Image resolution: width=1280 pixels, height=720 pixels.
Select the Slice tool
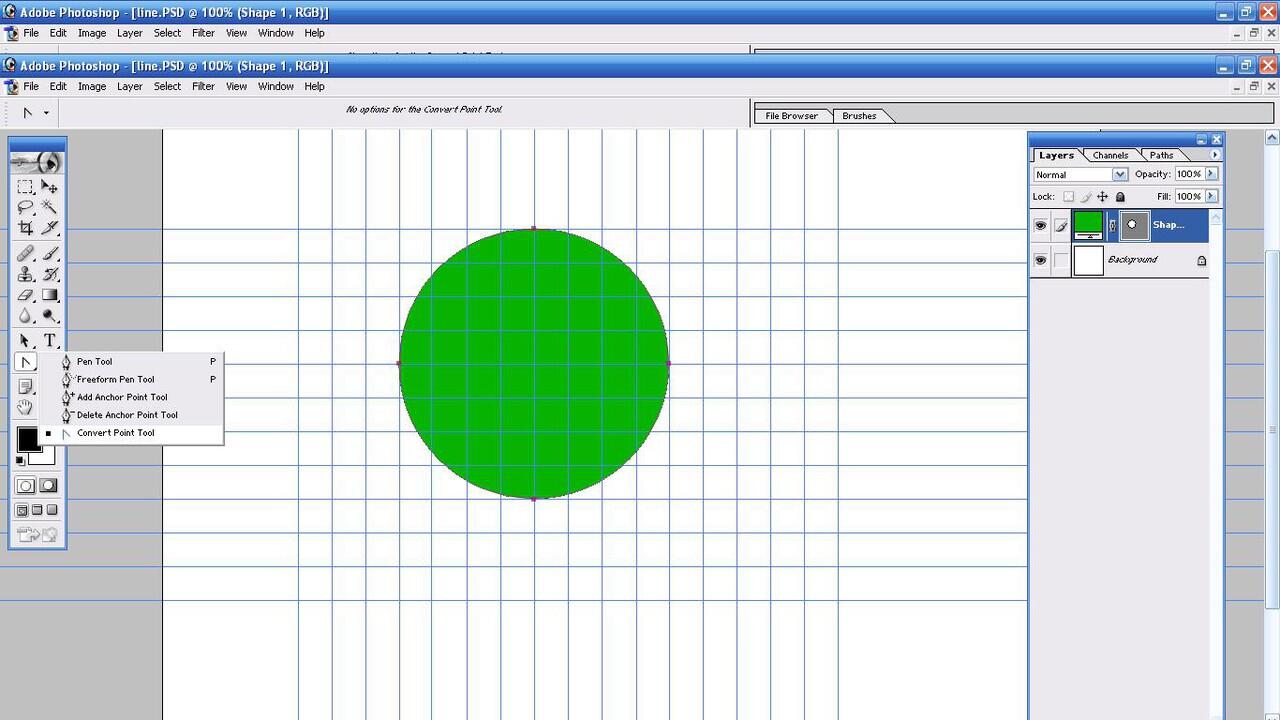click(x=49, y=228)
